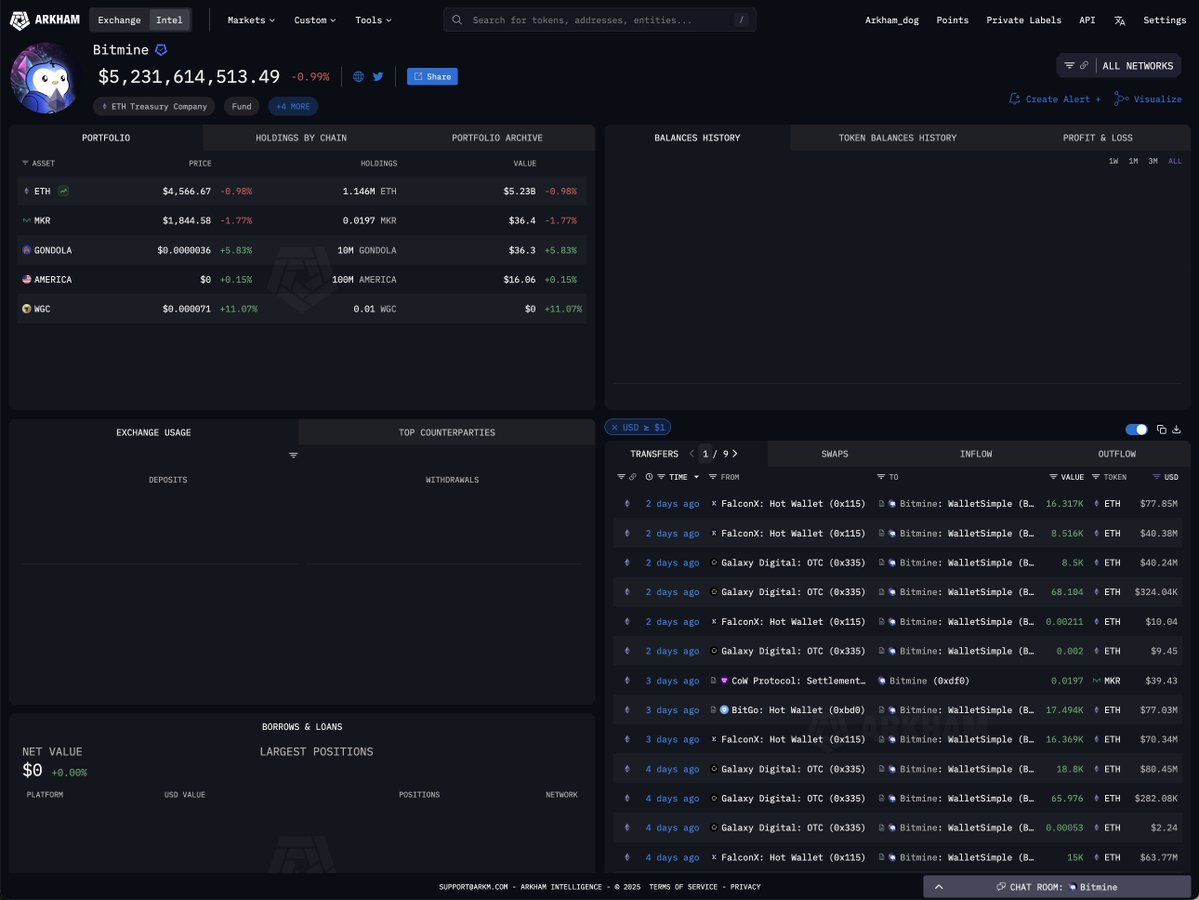Select the 3M time range
The width and height of the screenshot is (1199, 900).
(x=1153, y=161)
